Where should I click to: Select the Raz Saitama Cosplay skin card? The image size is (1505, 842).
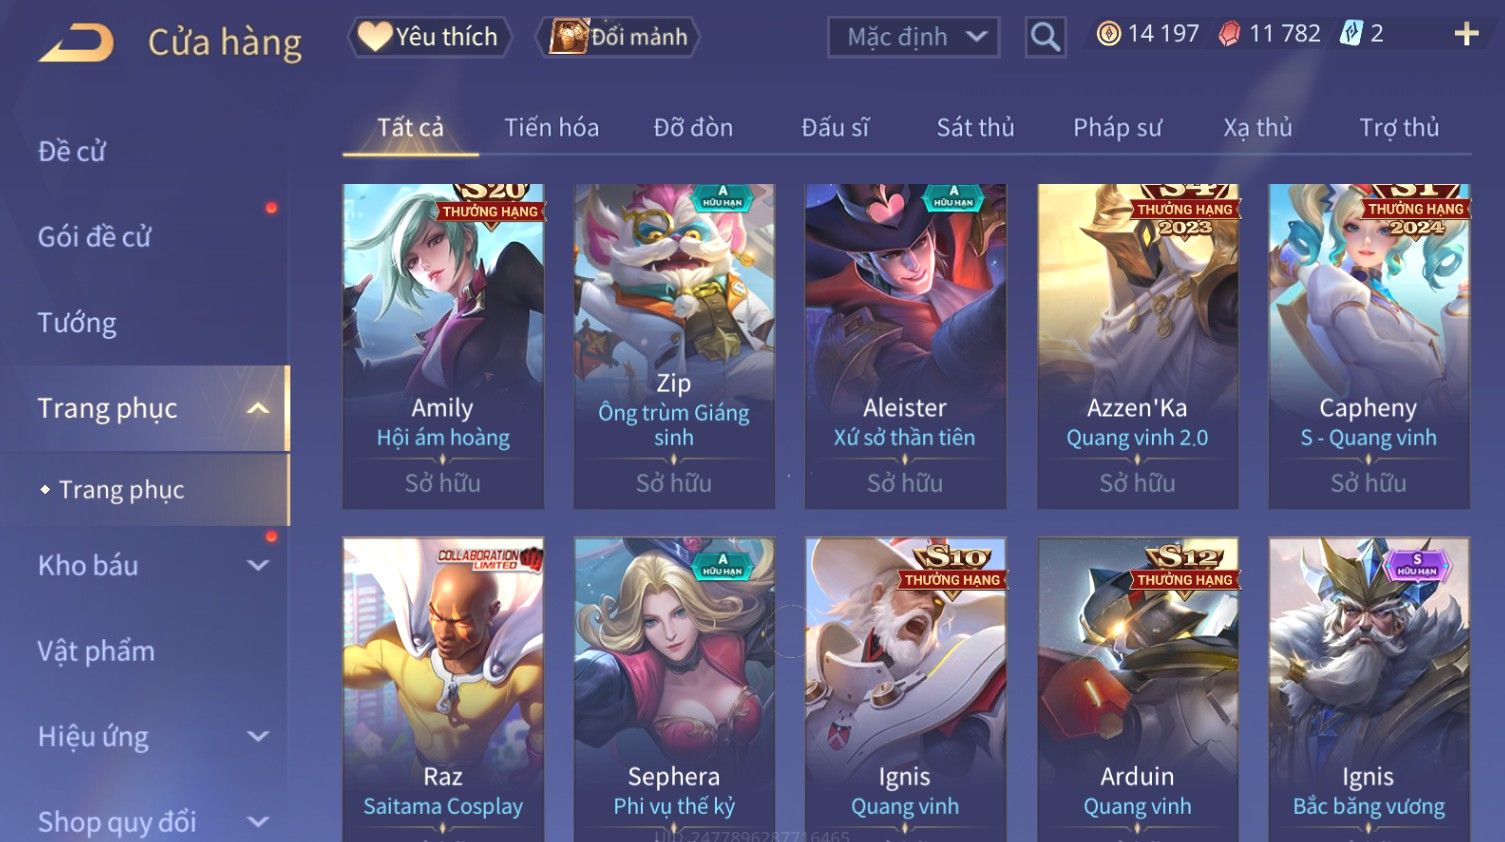443,690
